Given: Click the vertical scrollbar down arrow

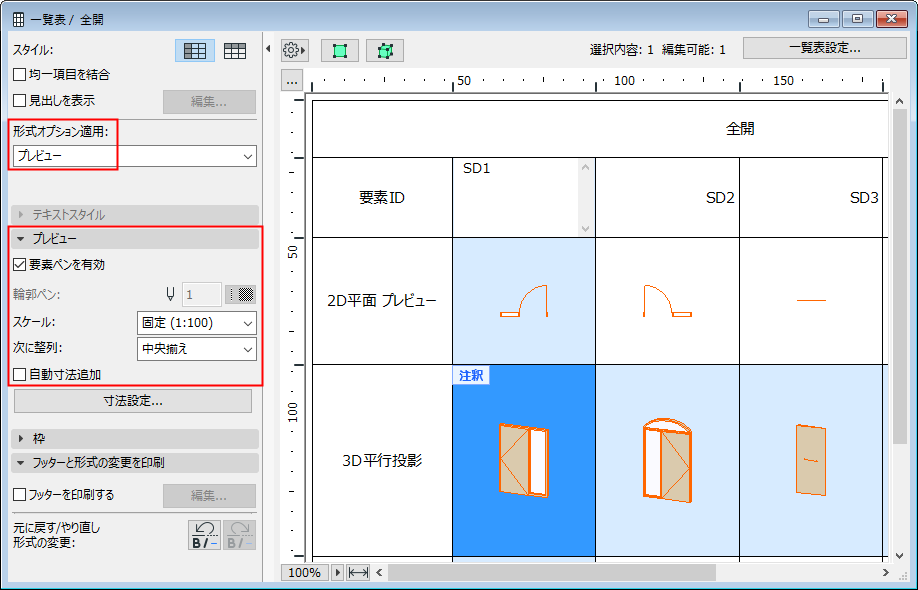Looking at the screenshot, I should pyautogui.click(x=900, y=555).
